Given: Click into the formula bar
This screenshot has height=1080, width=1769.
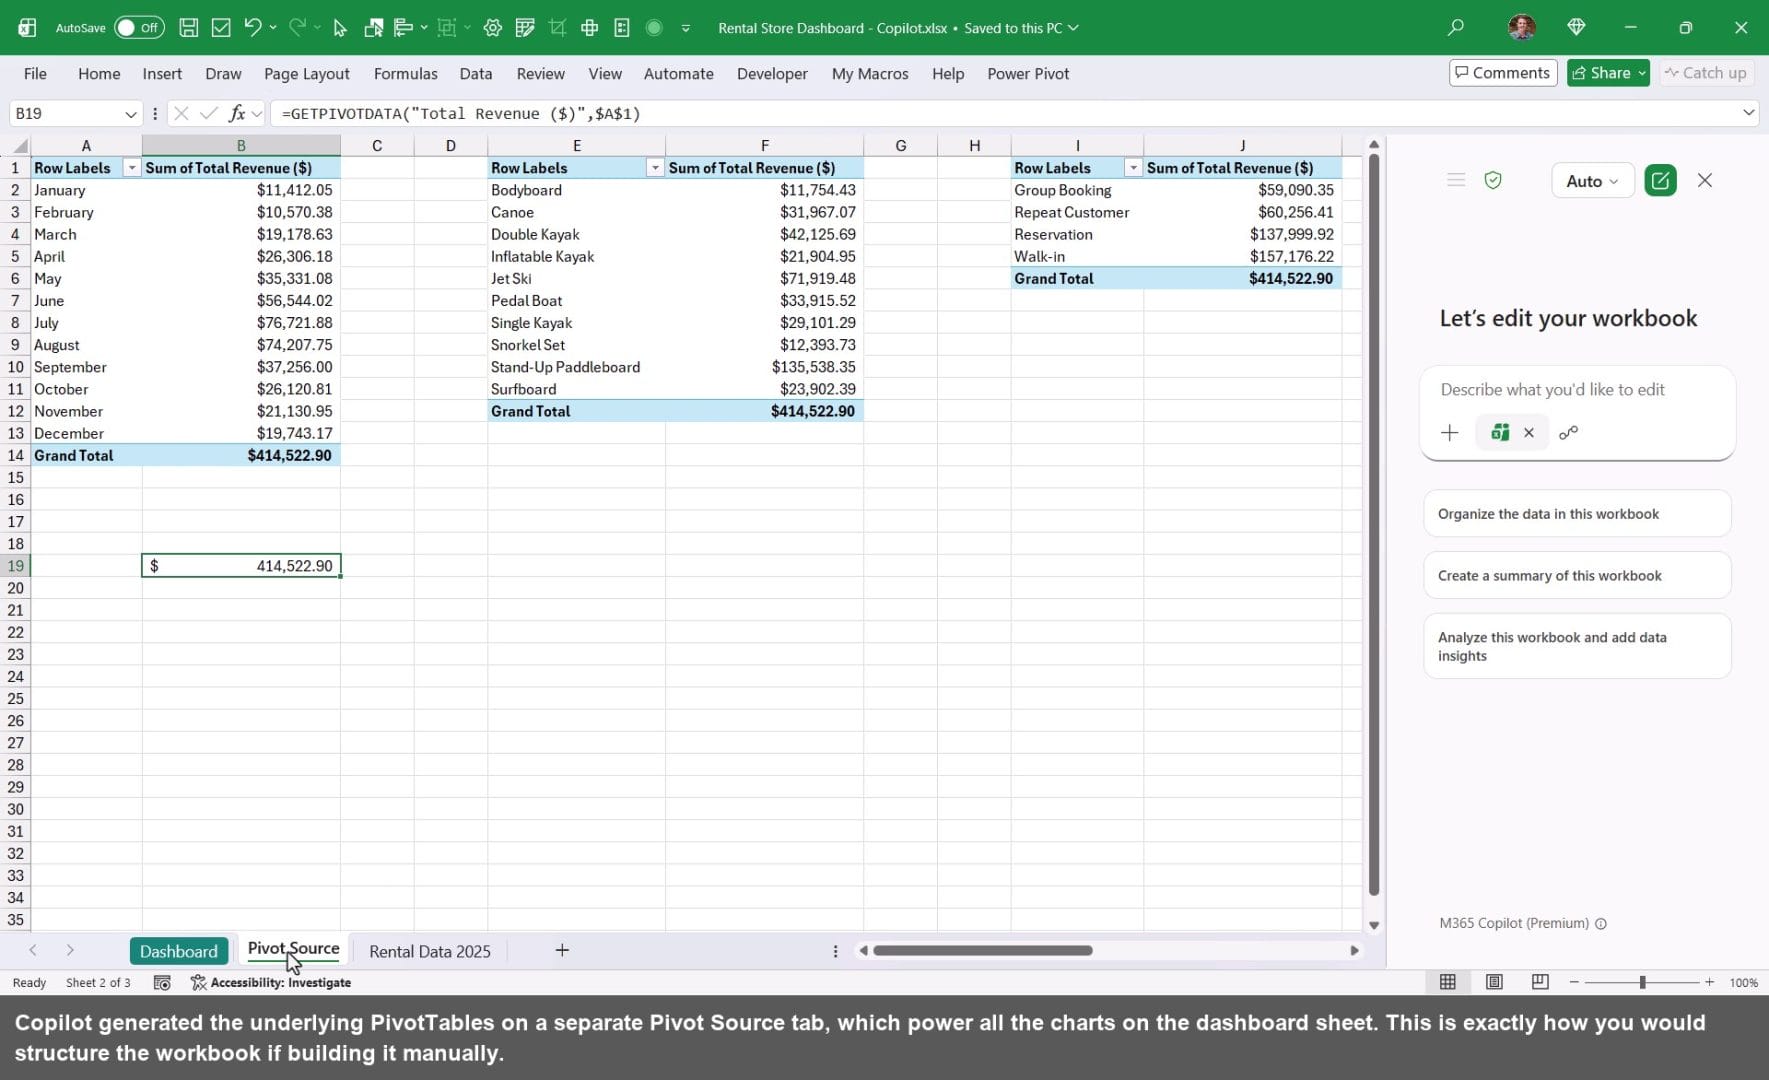Looking at the screenshot, I should (x=1005, y=114).
